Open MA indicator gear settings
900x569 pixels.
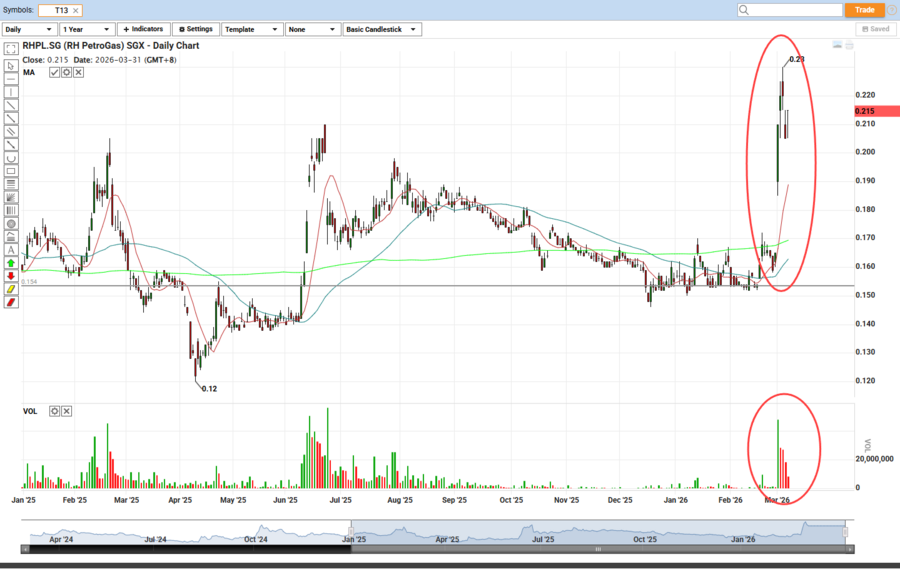click(66, 73)
